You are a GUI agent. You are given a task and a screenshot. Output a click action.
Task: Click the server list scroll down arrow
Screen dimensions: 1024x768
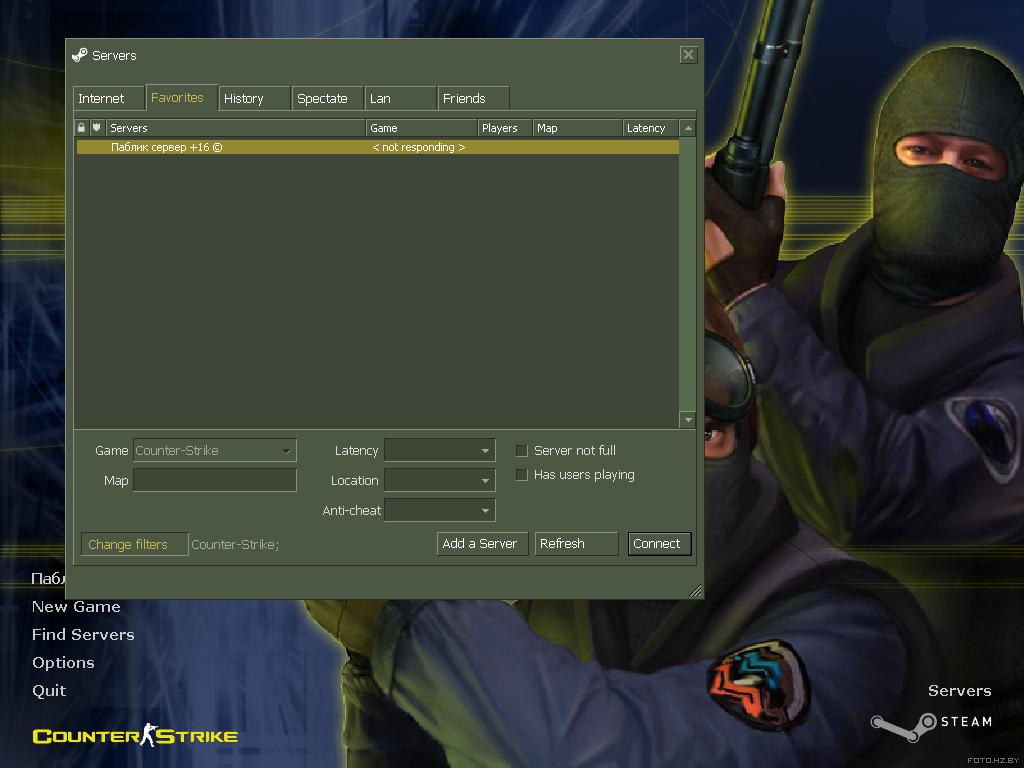click(688, 419)
